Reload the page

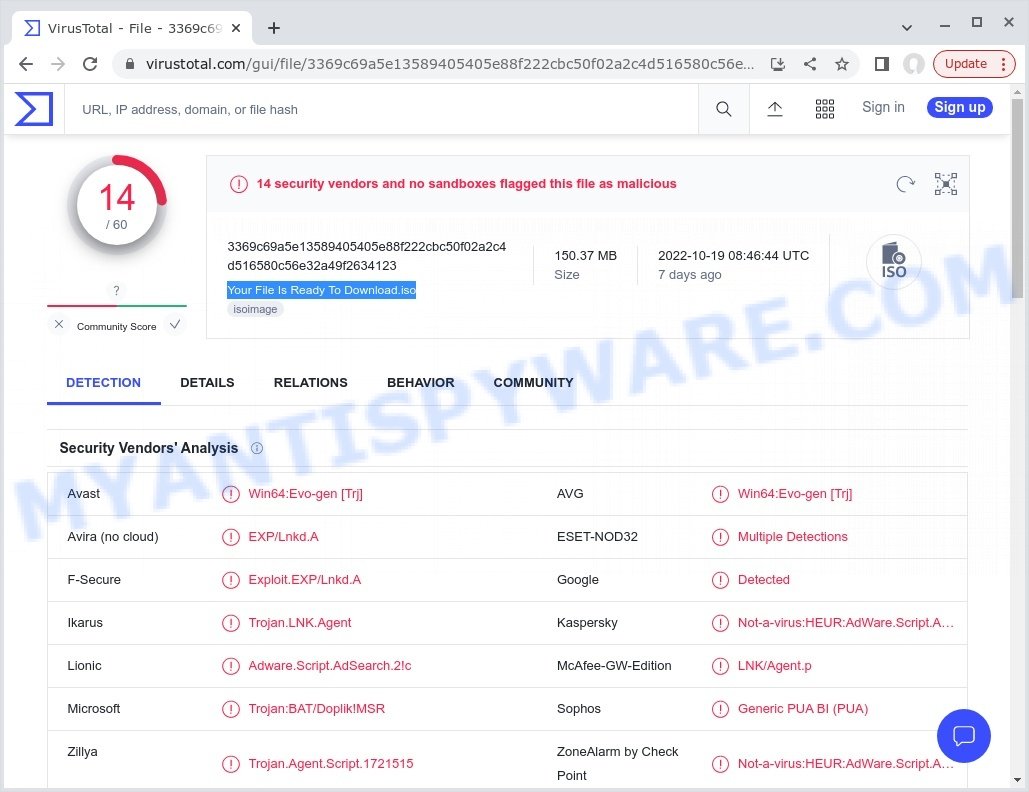click(x=90, y=64)
